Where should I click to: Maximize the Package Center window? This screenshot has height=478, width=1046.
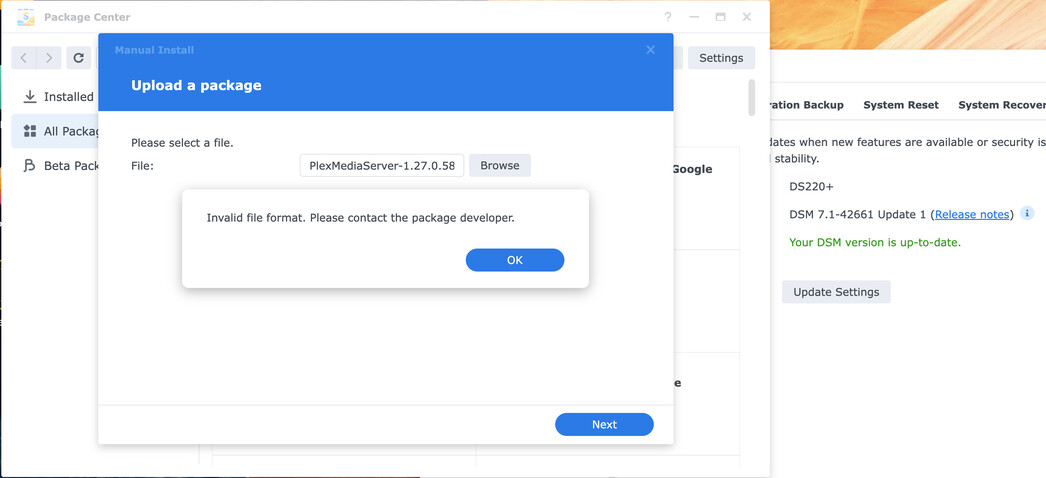coord(720,17)
